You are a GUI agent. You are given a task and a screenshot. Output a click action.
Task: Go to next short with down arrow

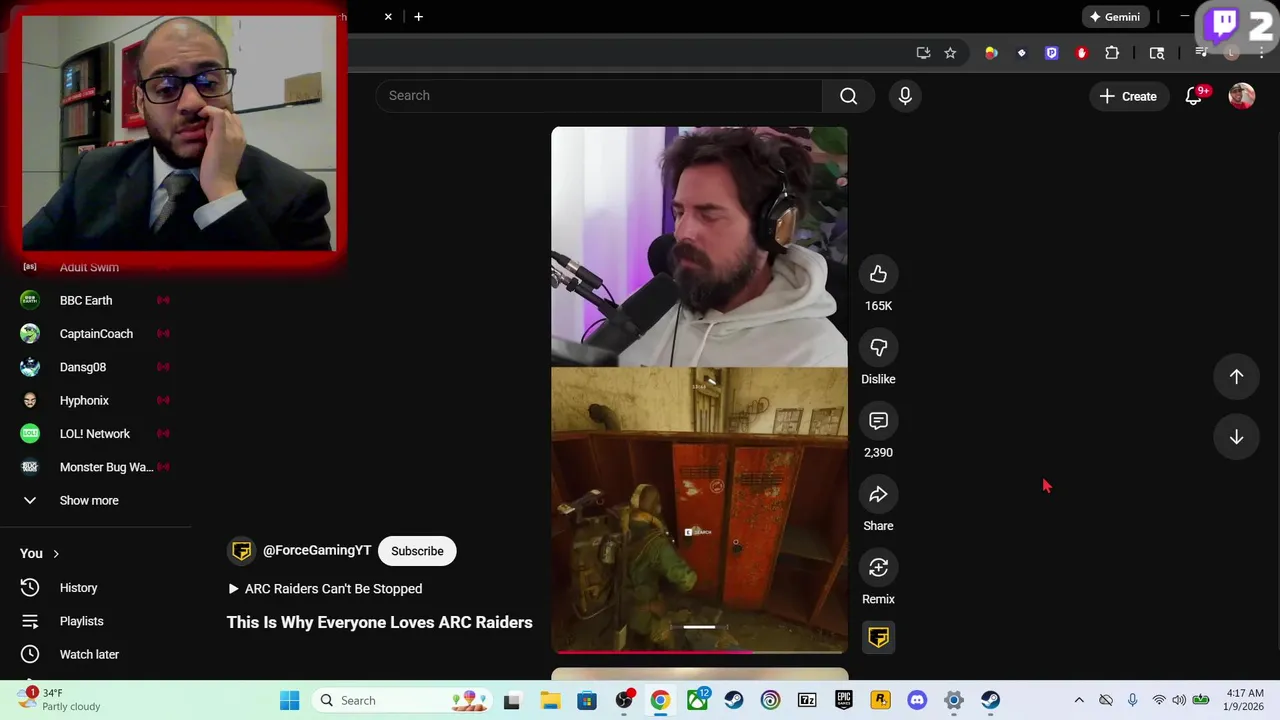[1236, 437]
